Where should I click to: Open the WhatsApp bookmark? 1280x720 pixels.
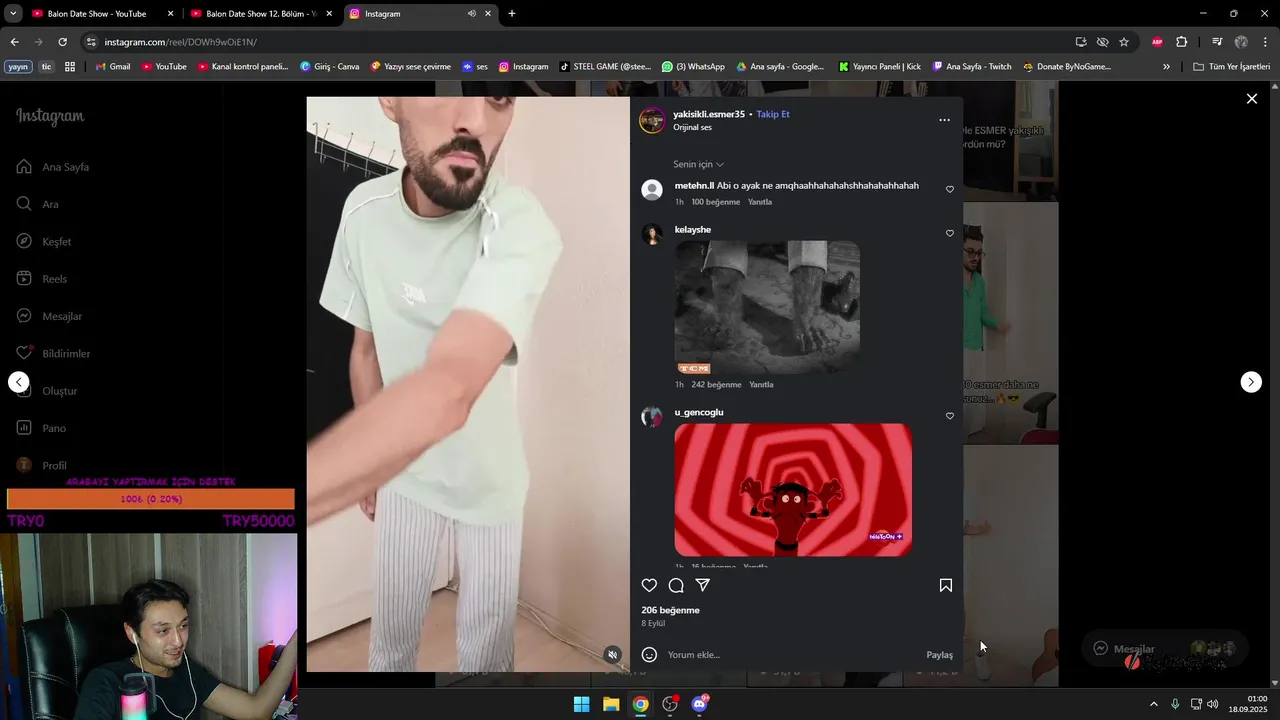tap(693, 67)
